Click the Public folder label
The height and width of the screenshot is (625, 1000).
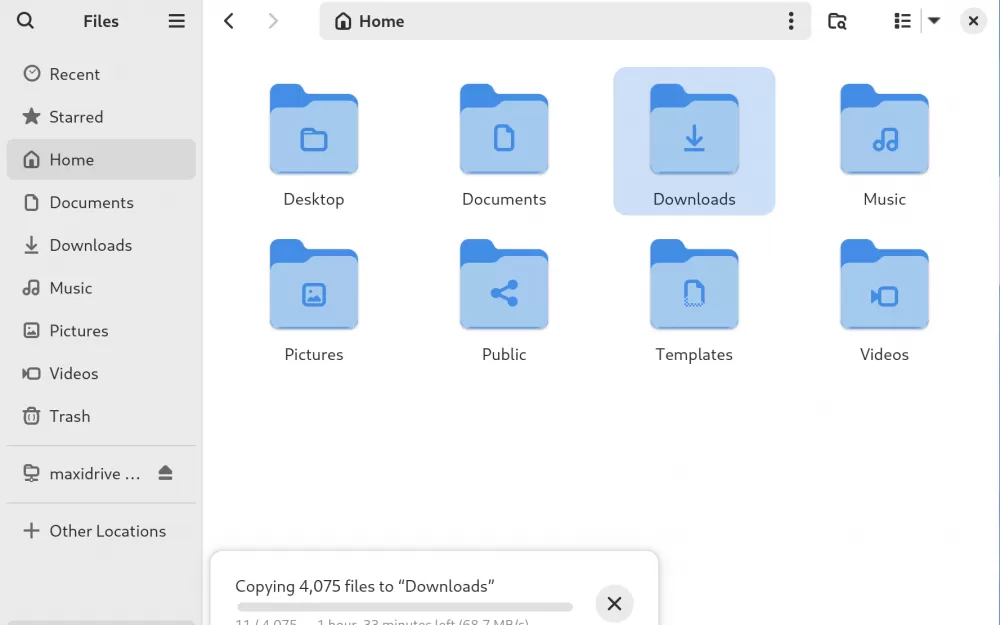point(504,355)
